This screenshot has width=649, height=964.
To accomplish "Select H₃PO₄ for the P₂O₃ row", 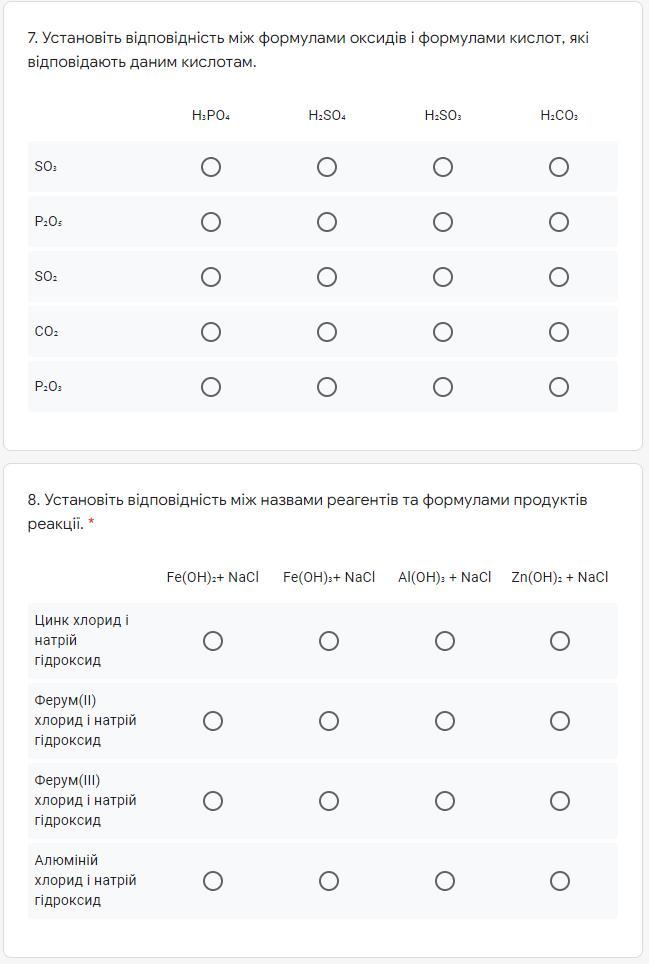I will pos(211,387).
